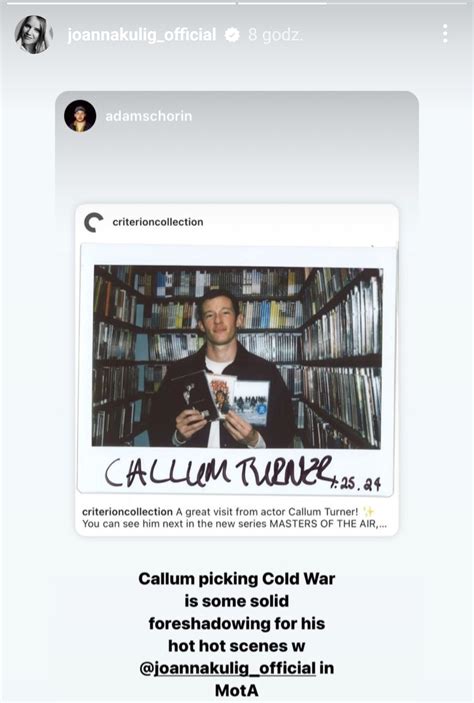474x703 pixels.
Task: View the Callum Turner polaroid photo
Action: pos(237,356)
